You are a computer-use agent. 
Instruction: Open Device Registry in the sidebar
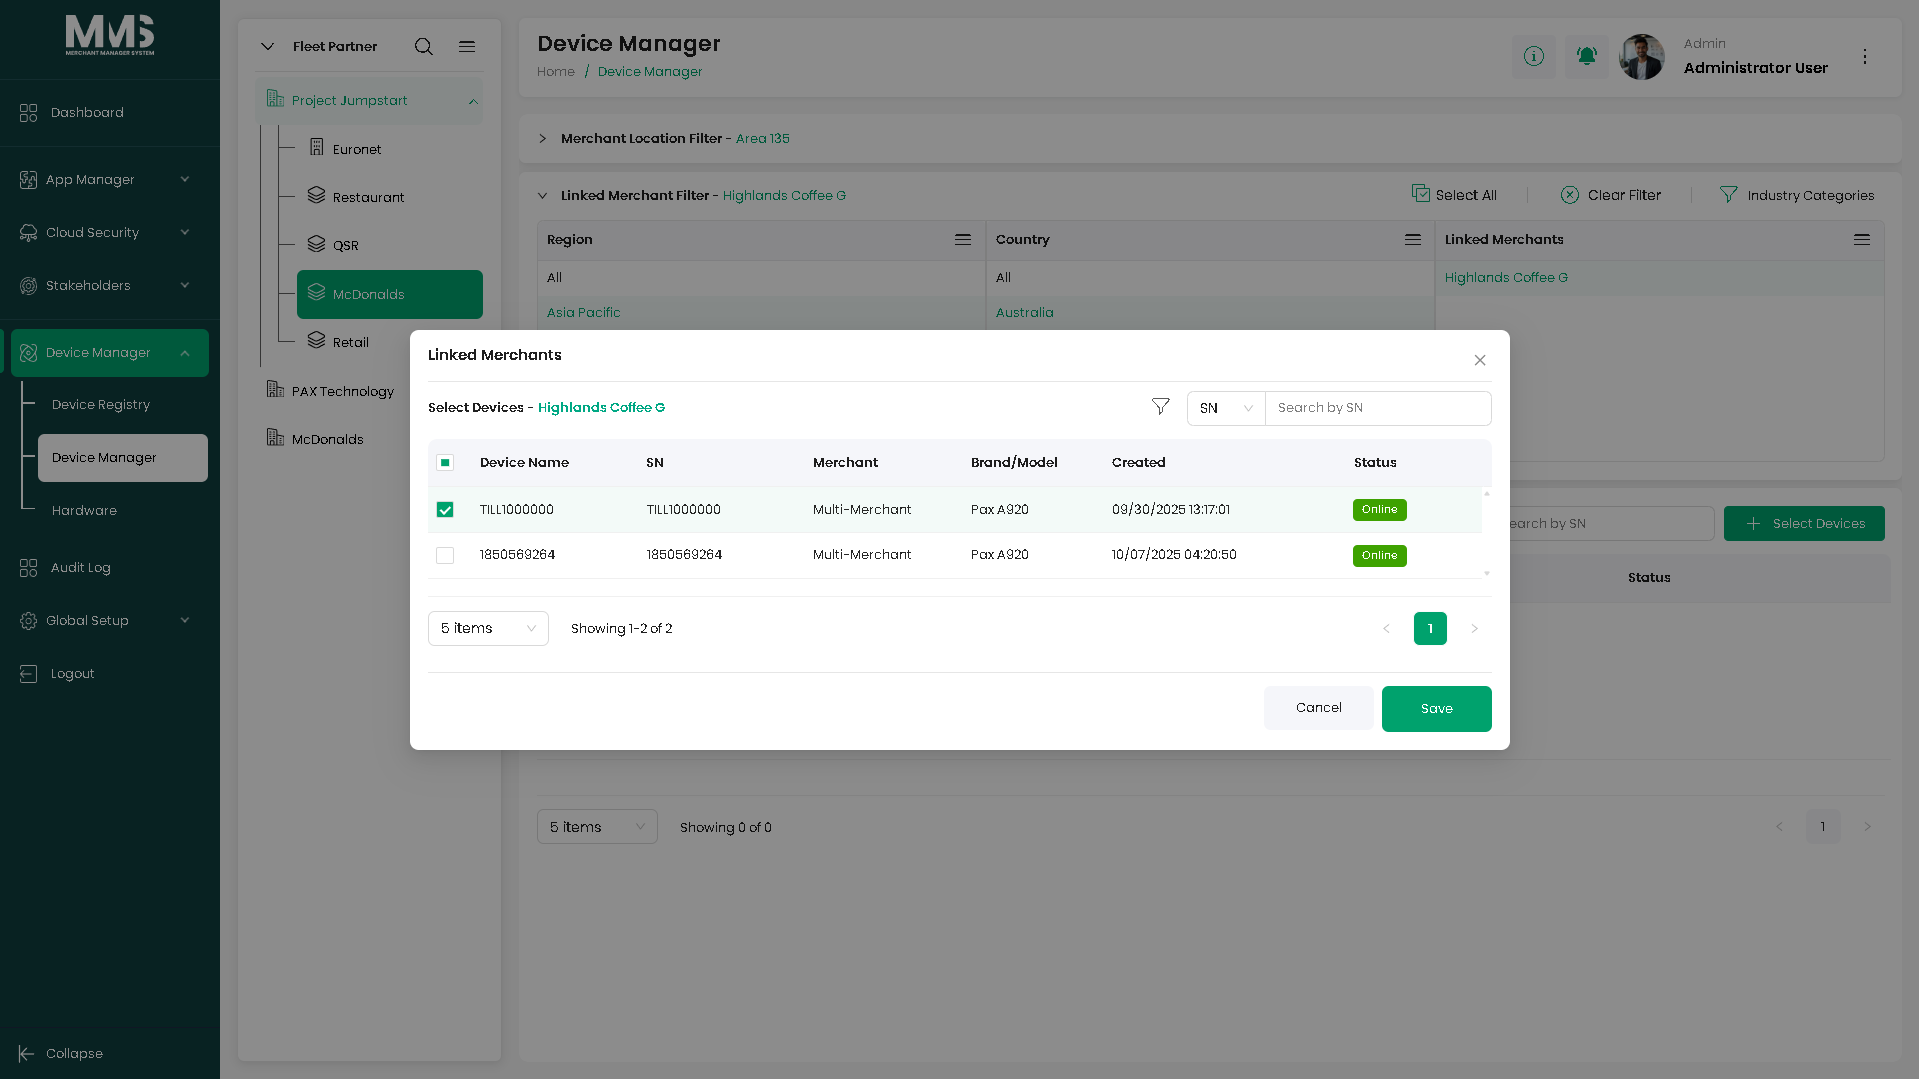pos(101,404)
